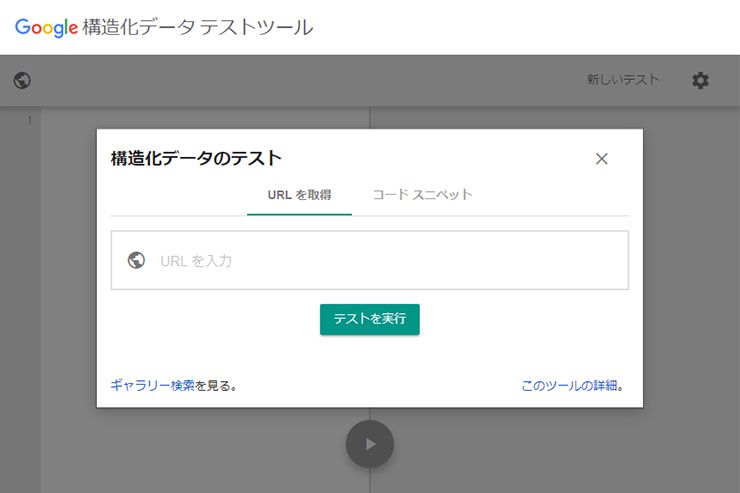740x493 pixels.
Task: Switch to the コード スニペット tab
Action: pos(422,195)
